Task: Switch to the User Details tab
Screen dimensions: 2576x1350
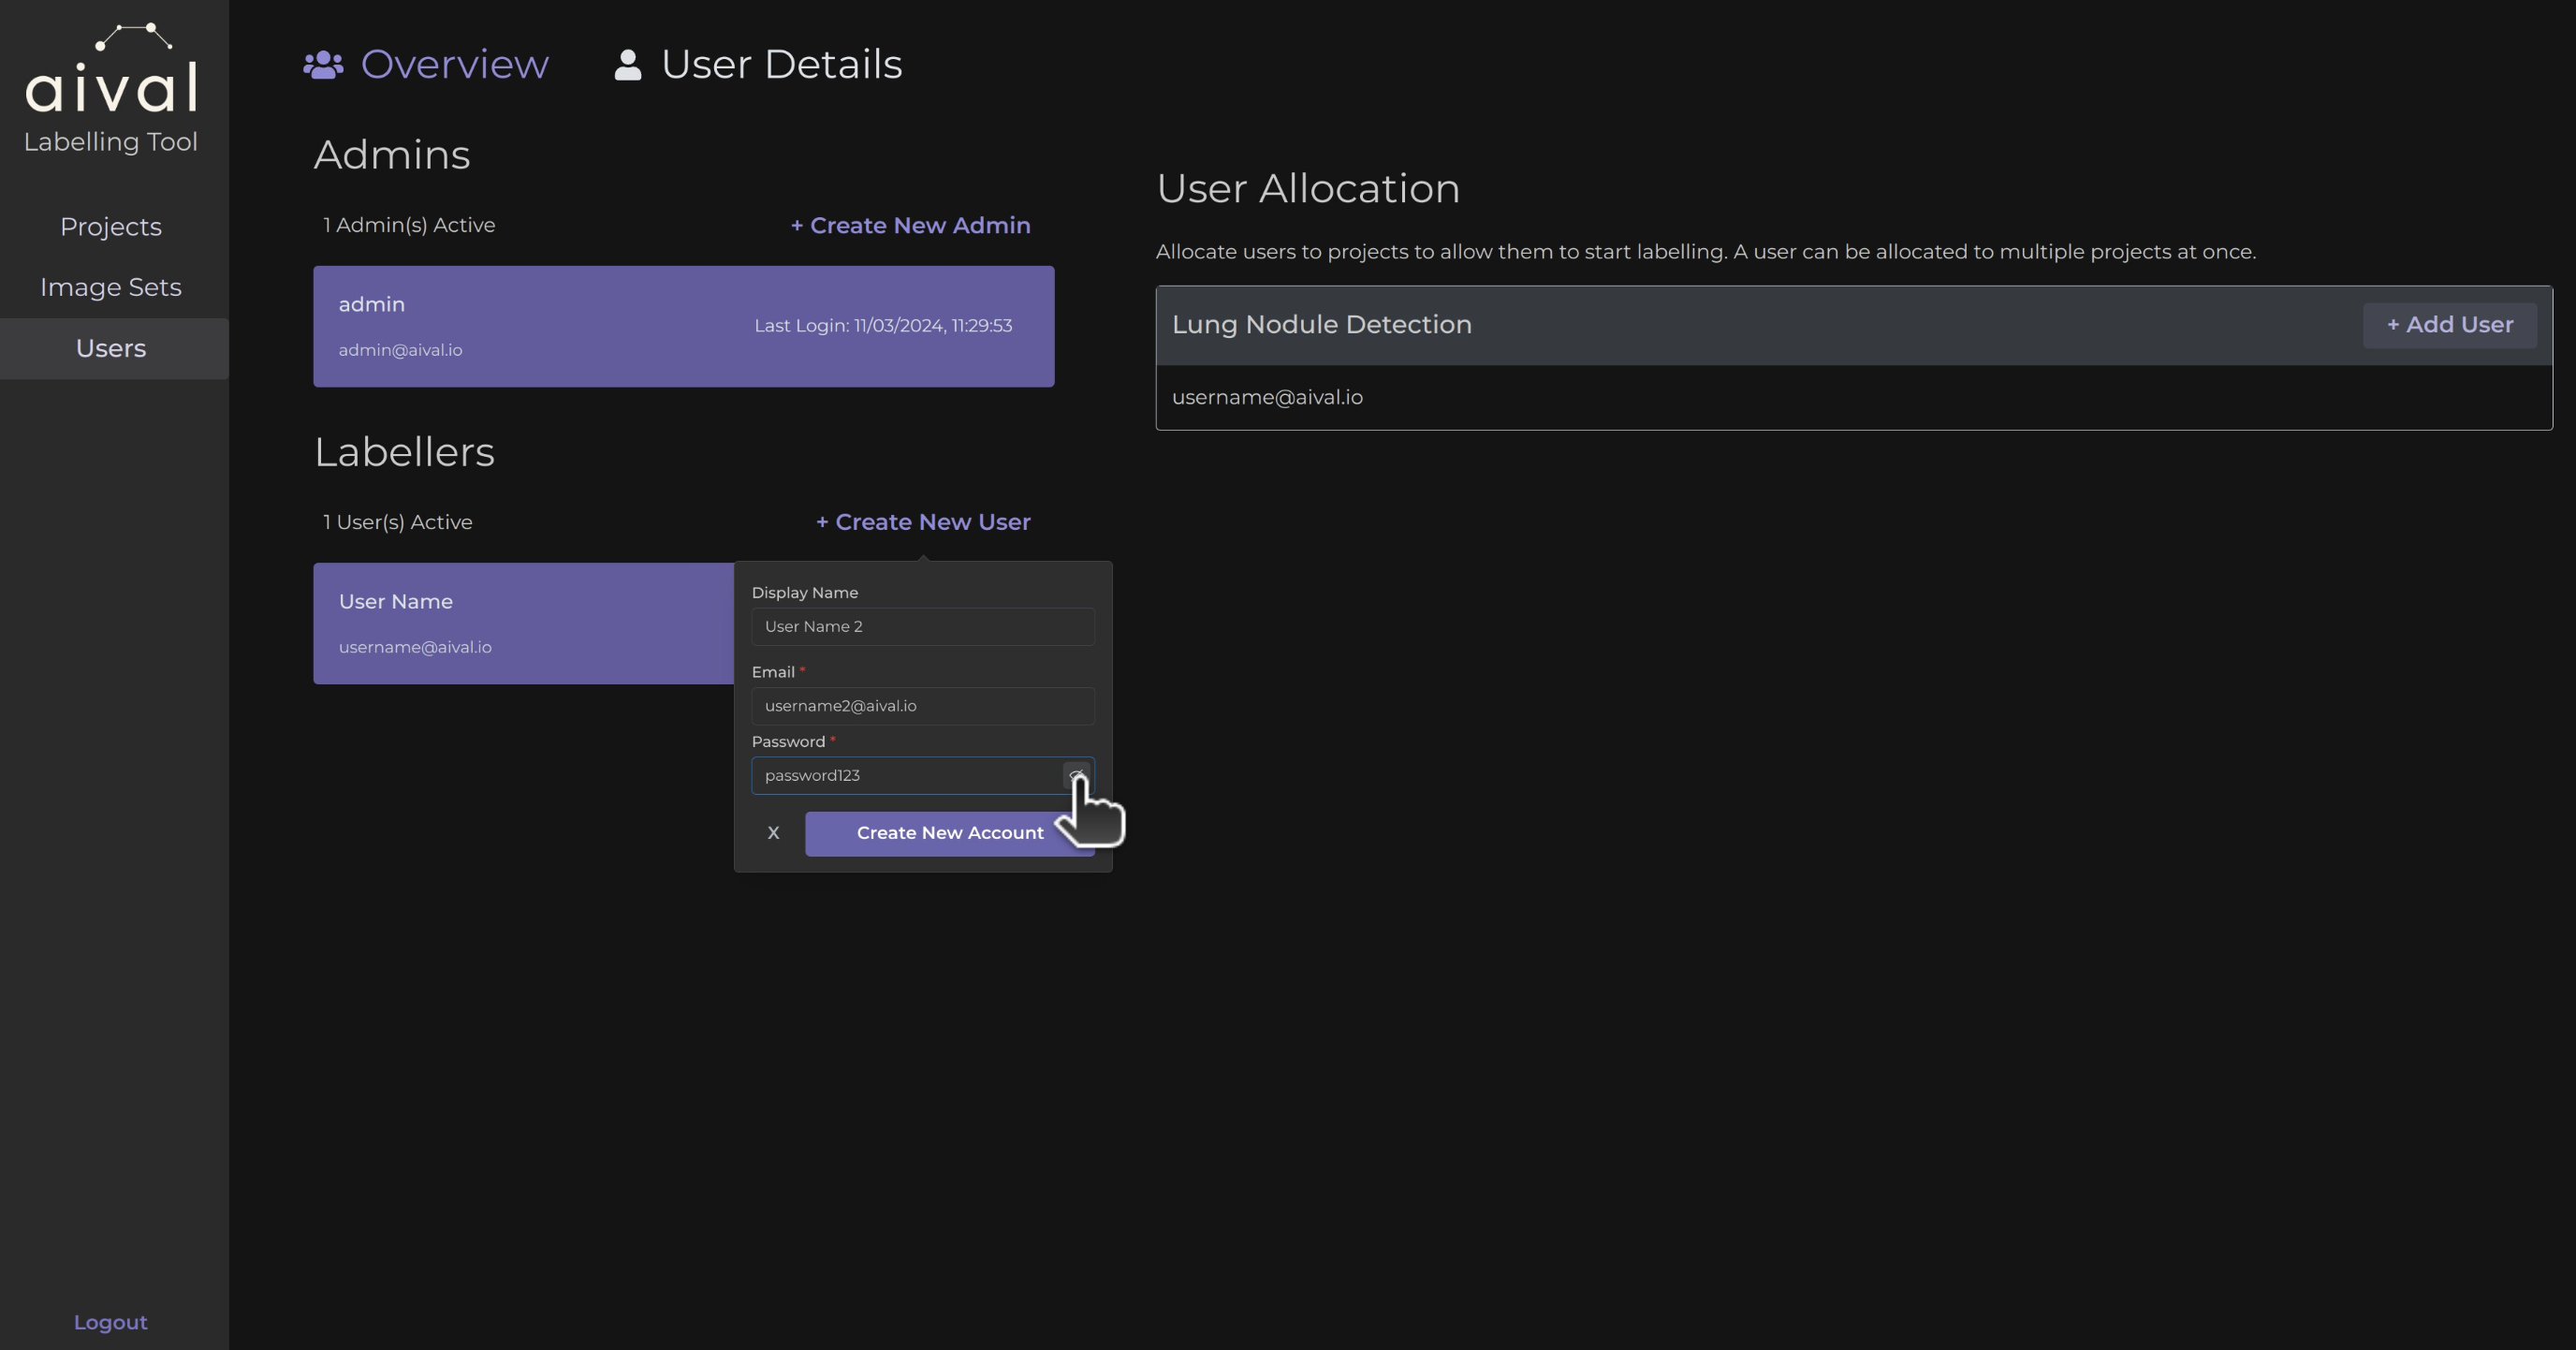Action: [x=758, y=64]
